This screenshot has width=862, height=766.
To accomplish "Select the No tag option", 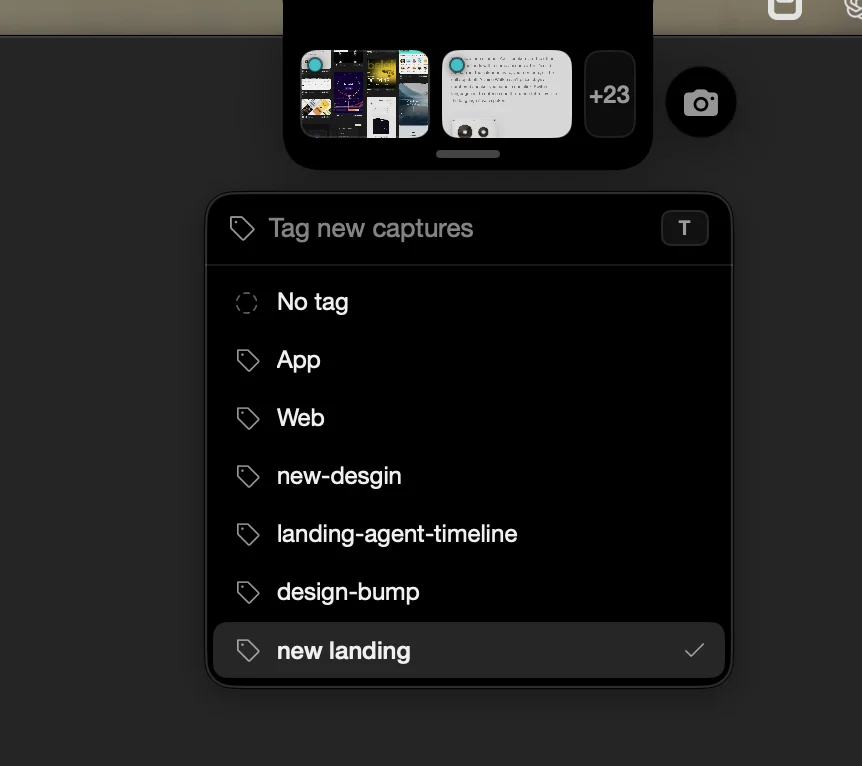I will point(469,302).
